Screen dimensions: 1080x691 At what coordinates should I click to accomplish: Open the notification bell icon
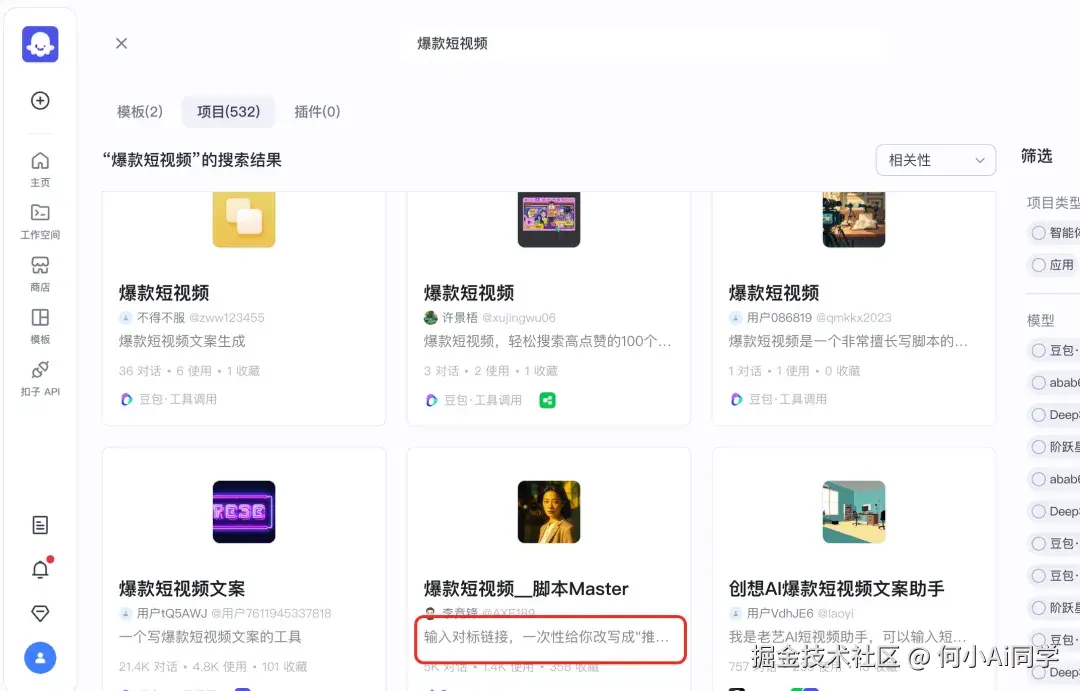coord(40,568)
